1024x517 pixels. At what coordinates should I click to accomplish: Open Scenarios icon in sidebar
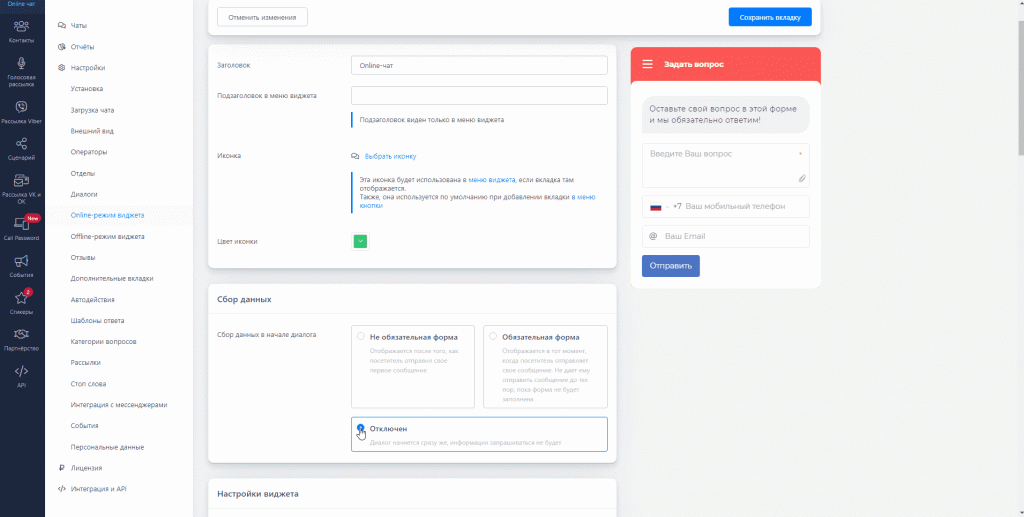point(21,146)
